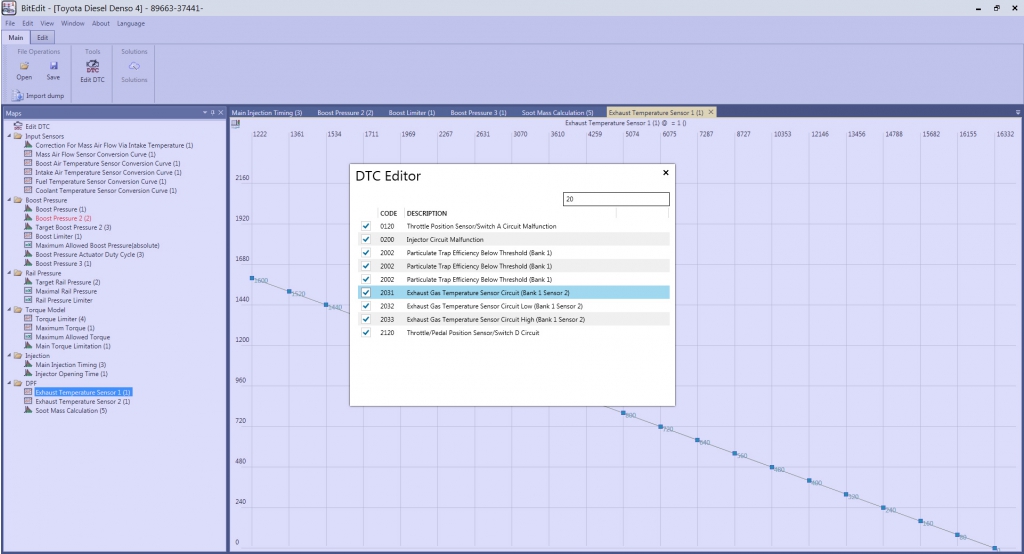This screenshot has width=1024, height=554.
Task: Click map icon beside Boost Pressure 2 (2) in tree
Action: (x=28, y=218)
